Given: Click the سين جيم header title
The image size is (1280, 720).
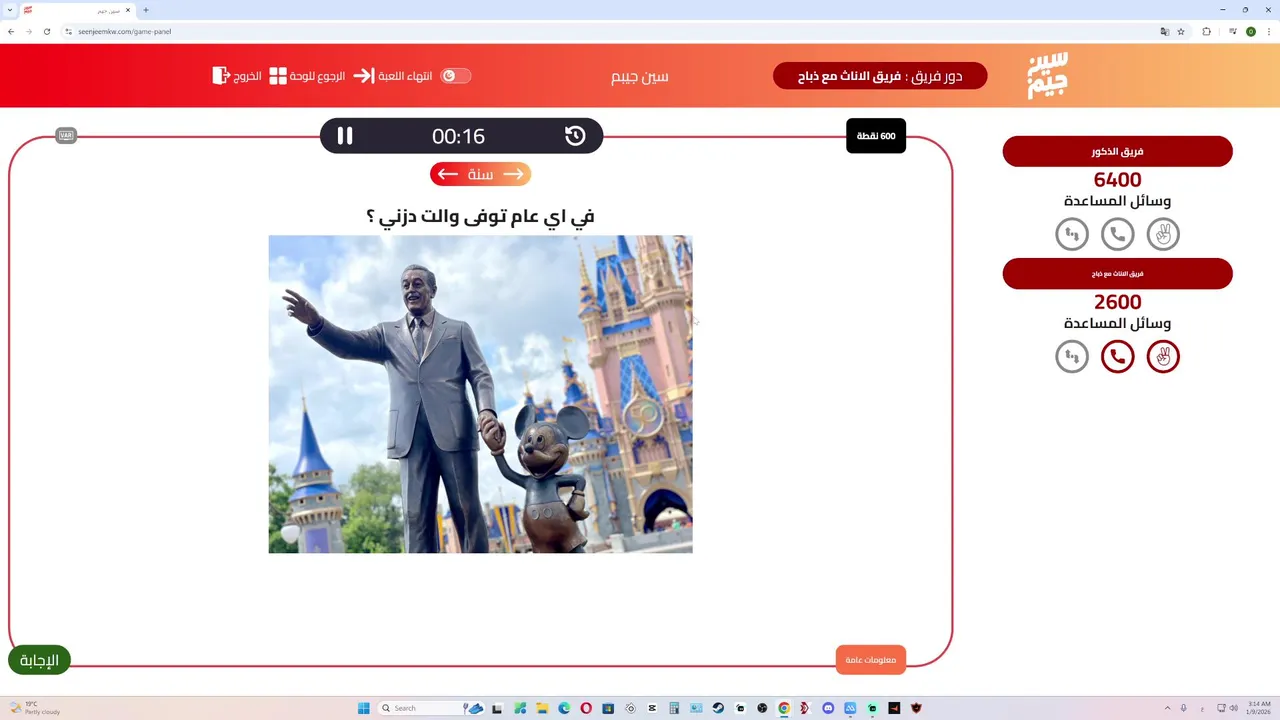Looking at the screenshot, I should click(x=640, y=76).
